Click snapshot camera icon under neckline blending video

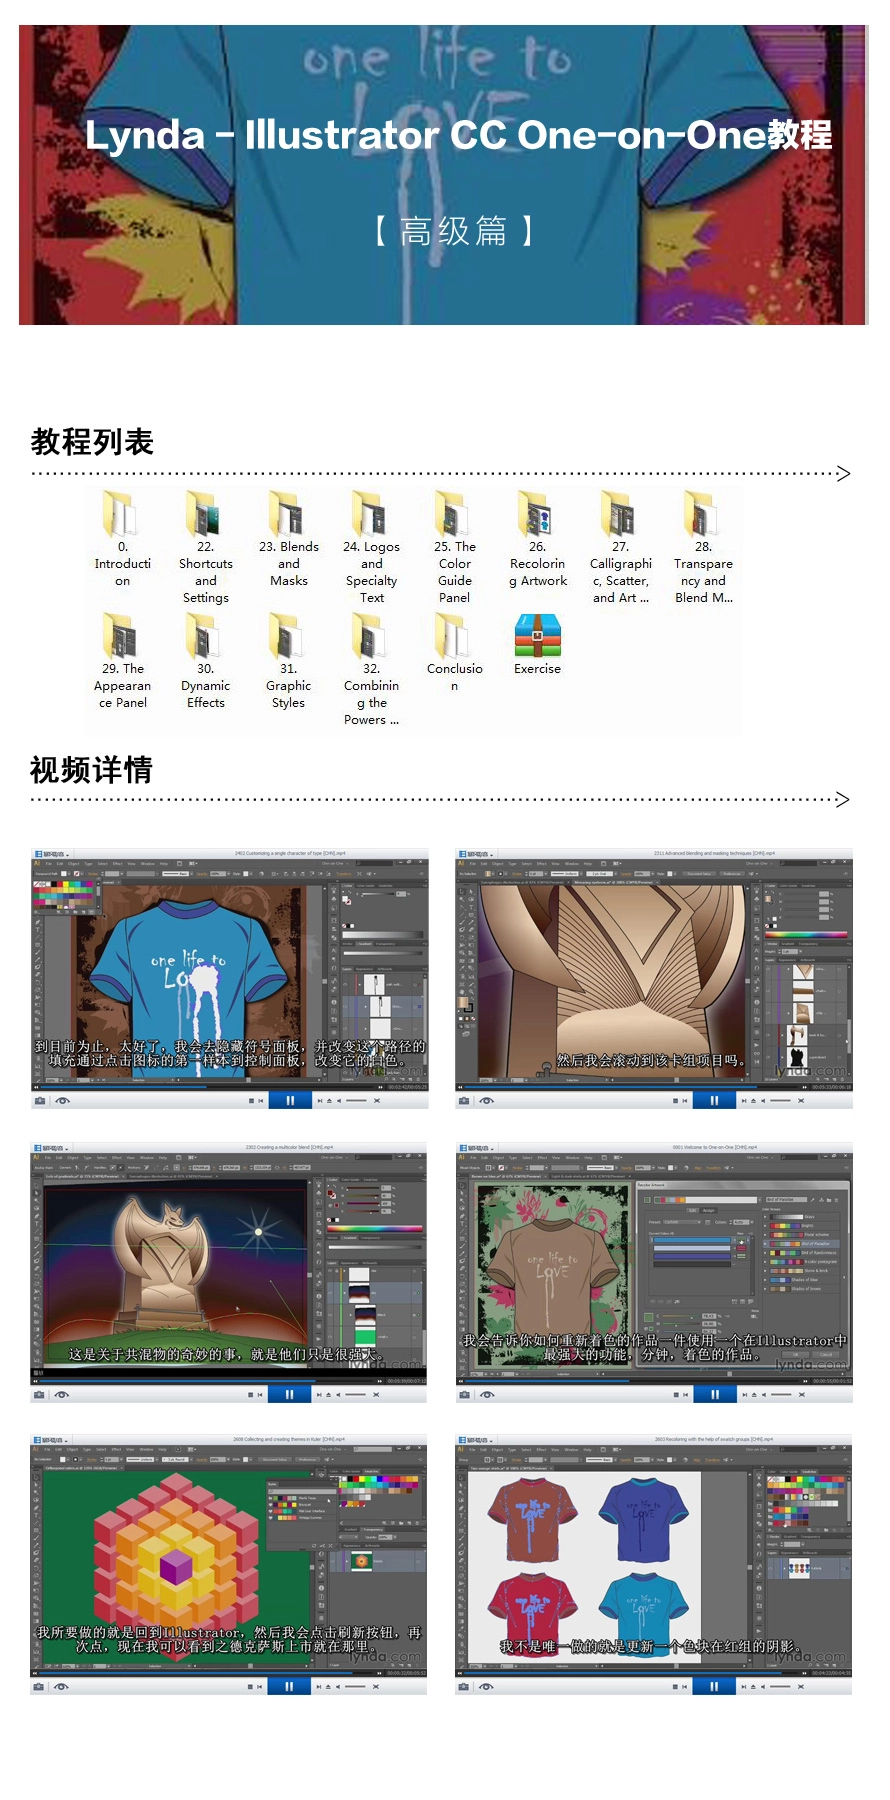(x=465, y=1100)
